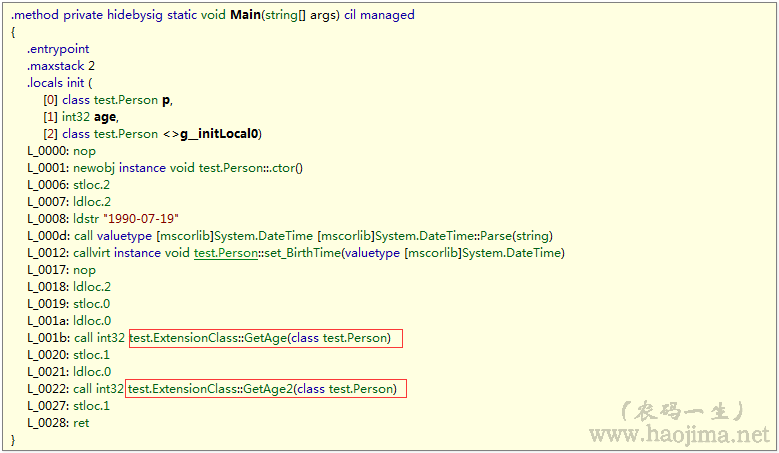Click the label L_000d
The image size is (779, 453).
click(48, 236)
